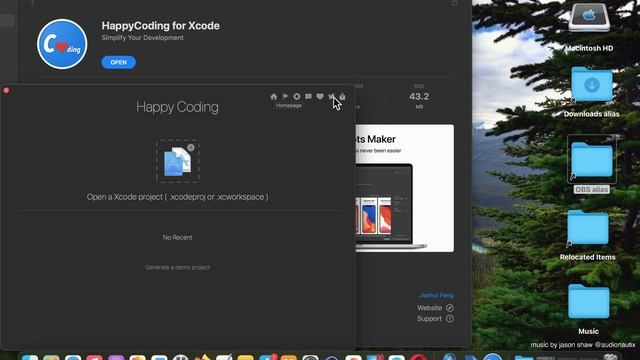Select OBS alias folder on desktop
The image size is (640, 360).
pyautogui.click(x=591, y=164)
